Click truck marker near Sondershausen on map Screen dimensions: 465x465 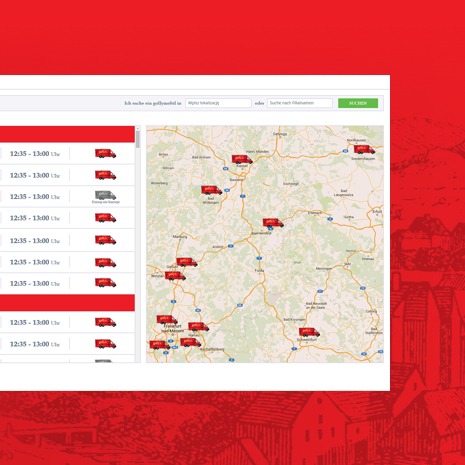tap(364, 149)
